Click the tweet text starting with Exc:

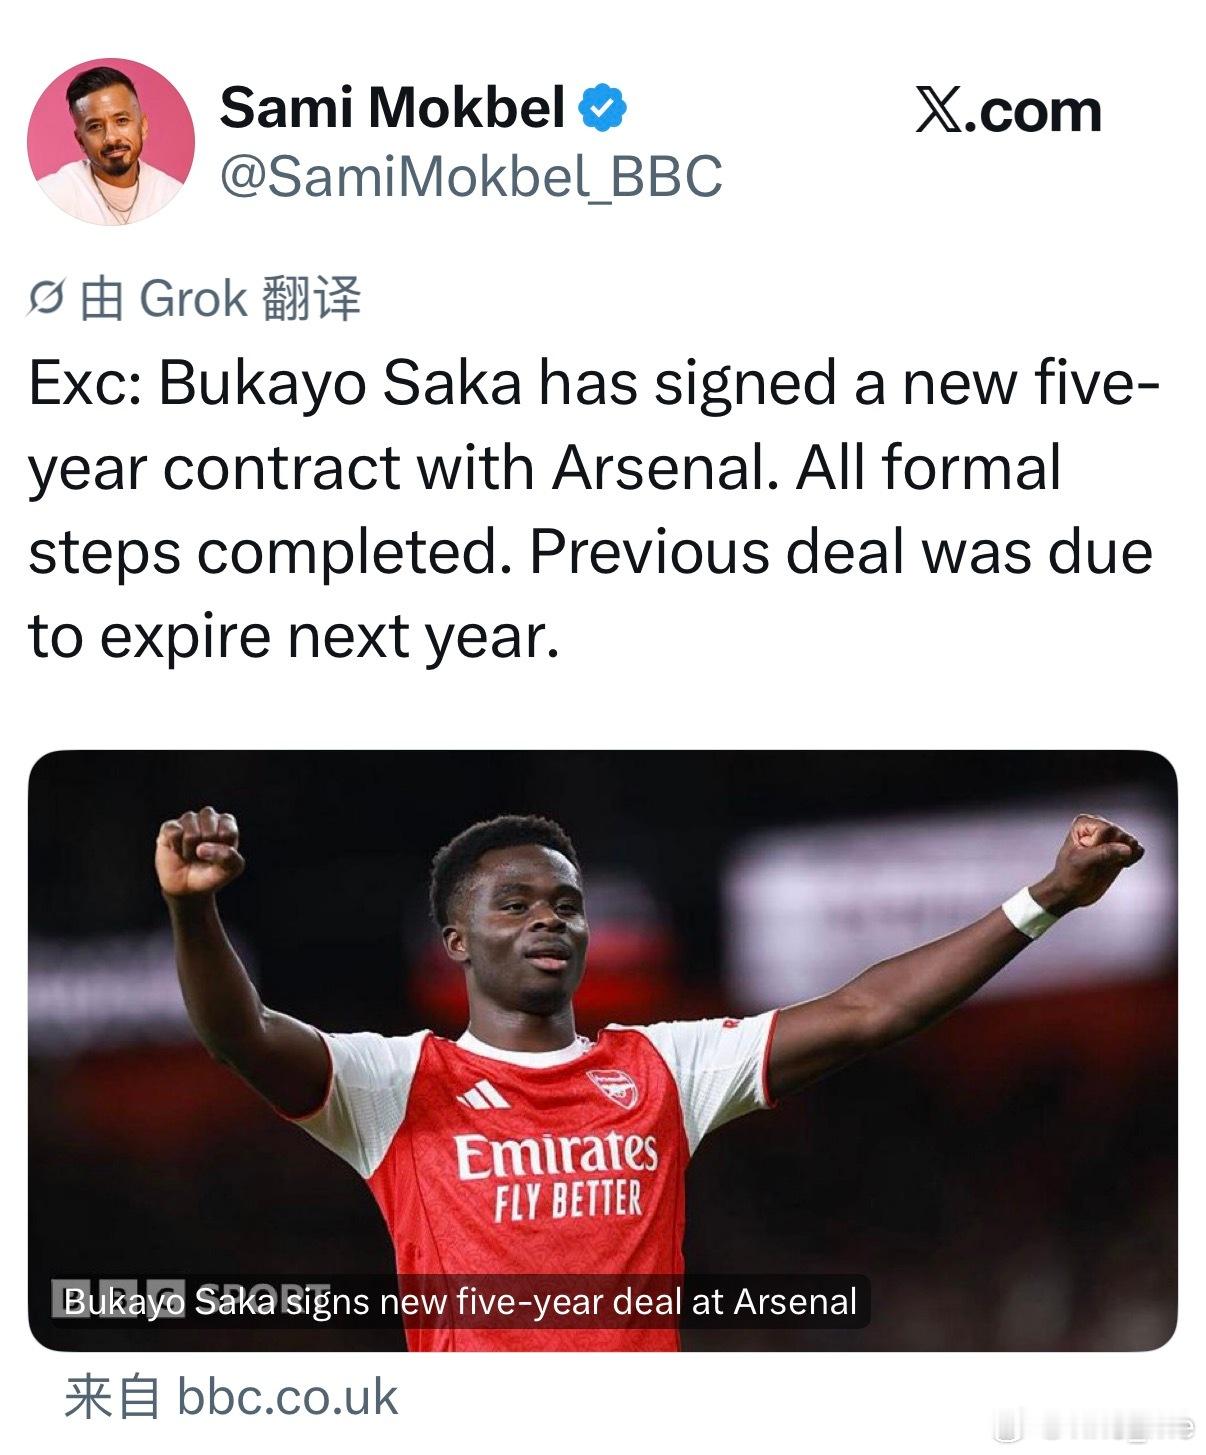[590, 510]
